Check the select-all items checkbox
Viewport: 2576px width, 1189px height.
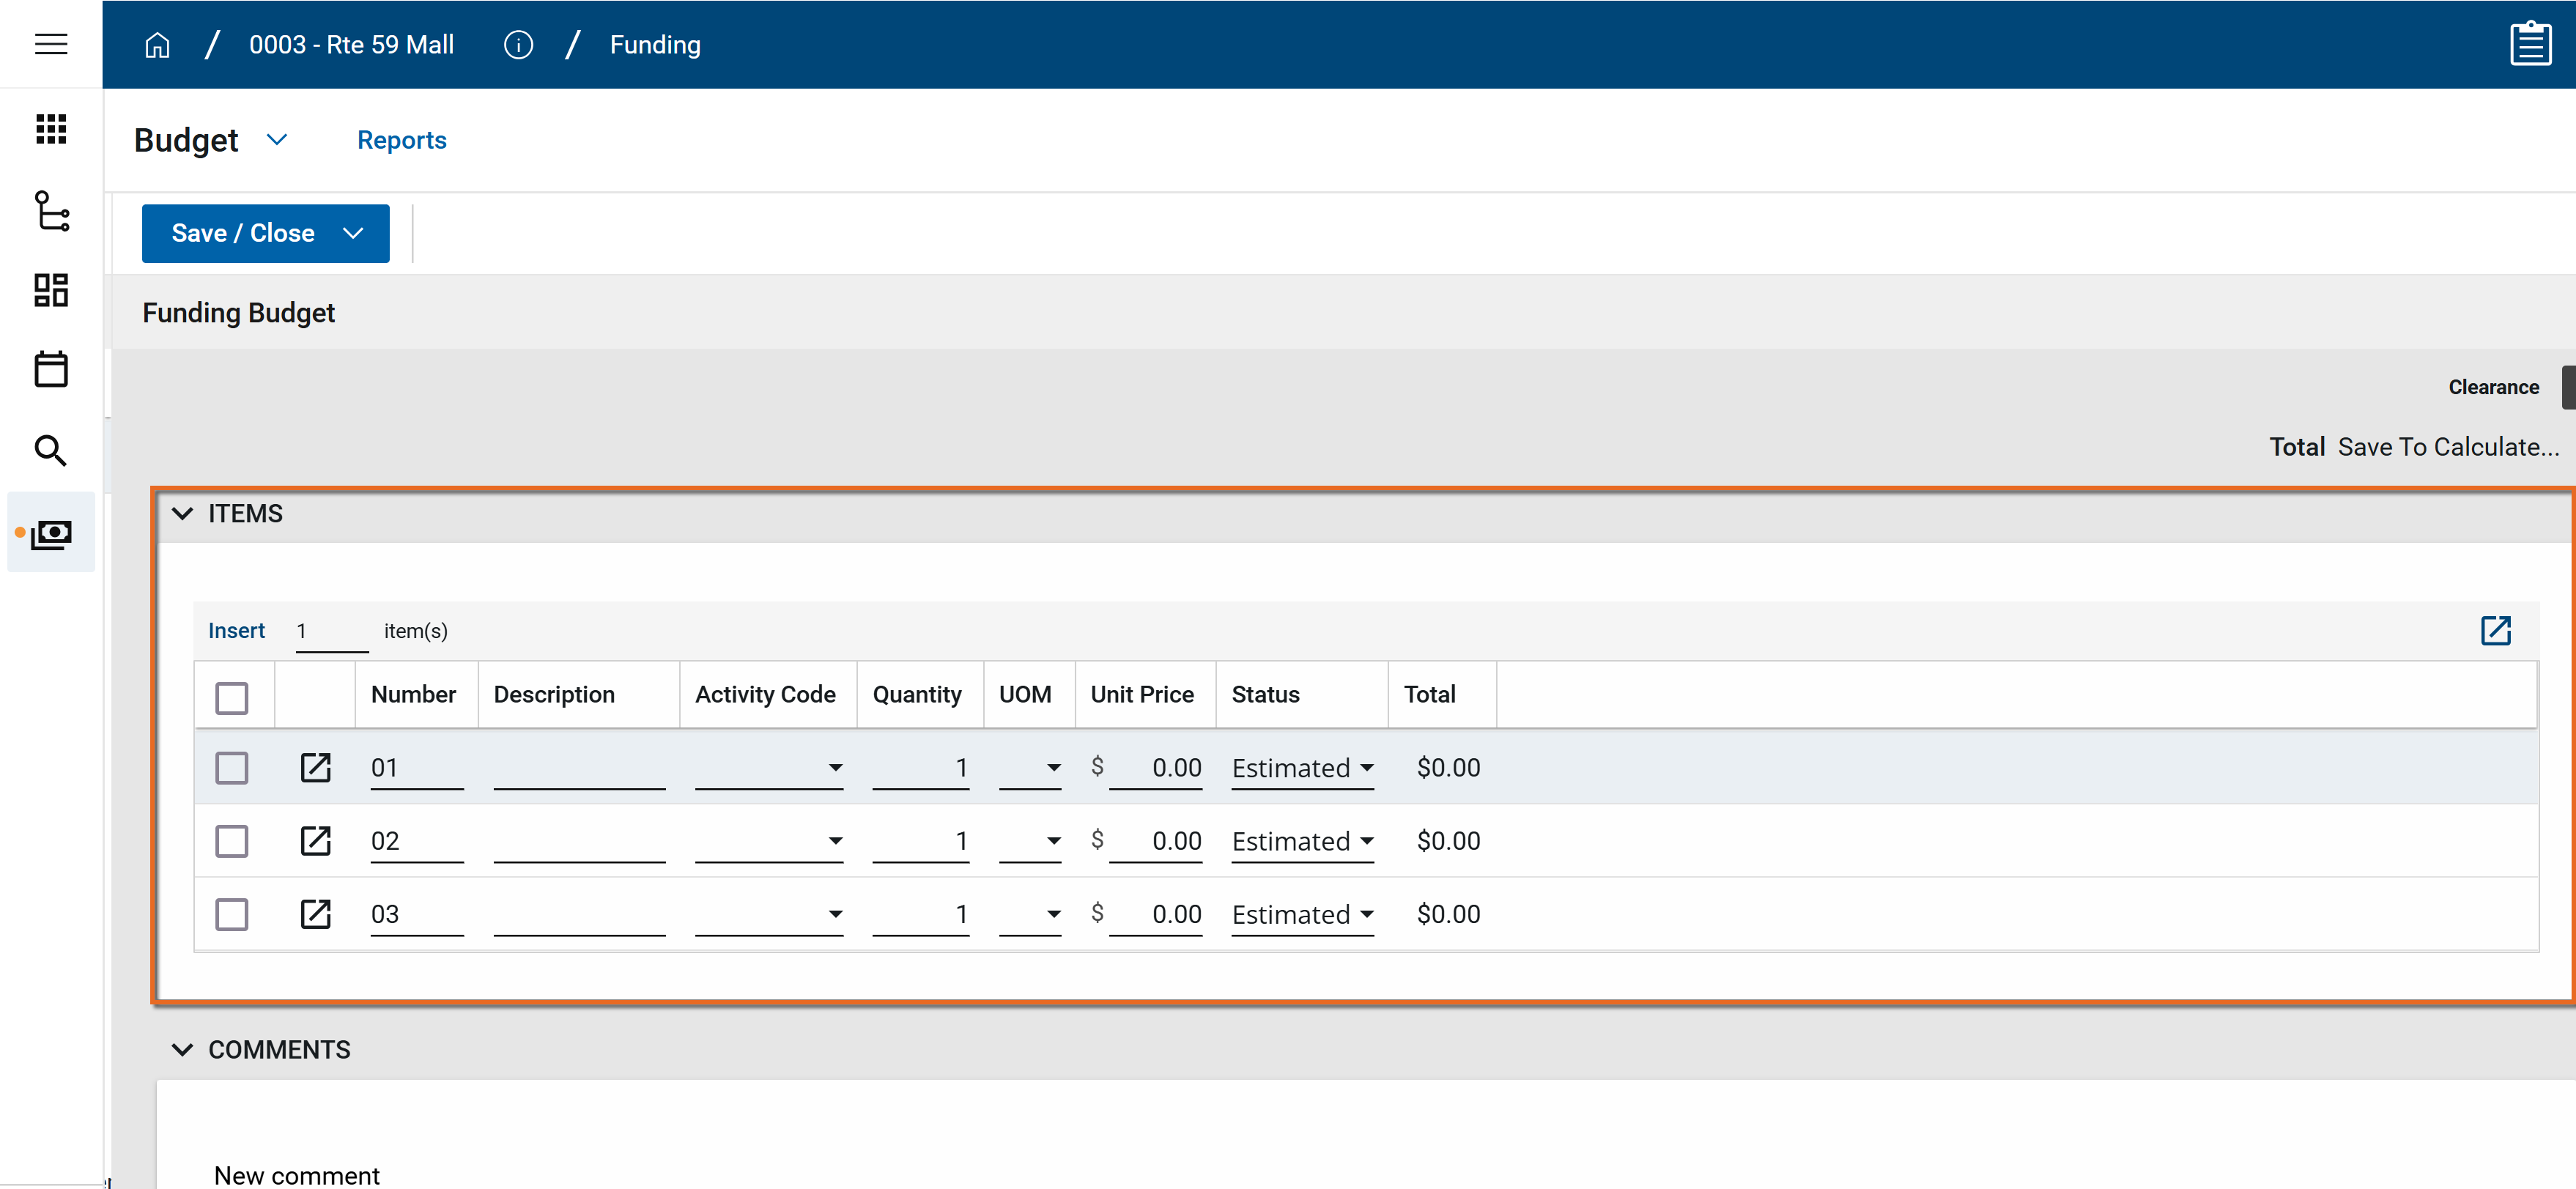[x=232, y=697]
